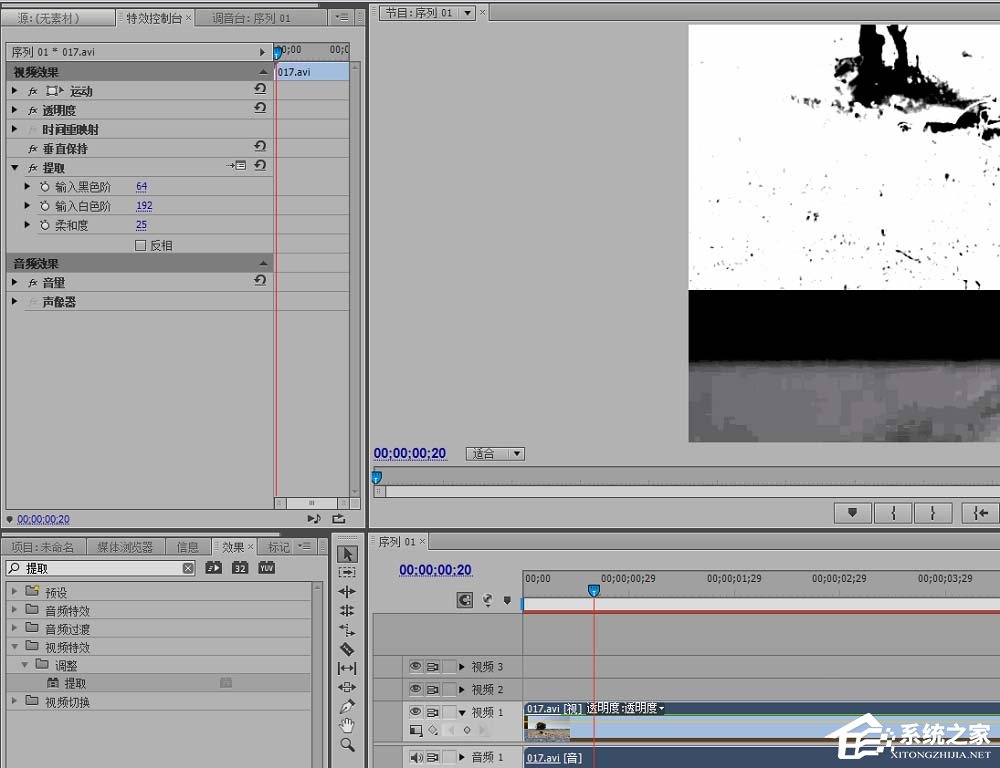Click the Selection arrow tool
The image size is (1000, 768).
coord(347,554)
